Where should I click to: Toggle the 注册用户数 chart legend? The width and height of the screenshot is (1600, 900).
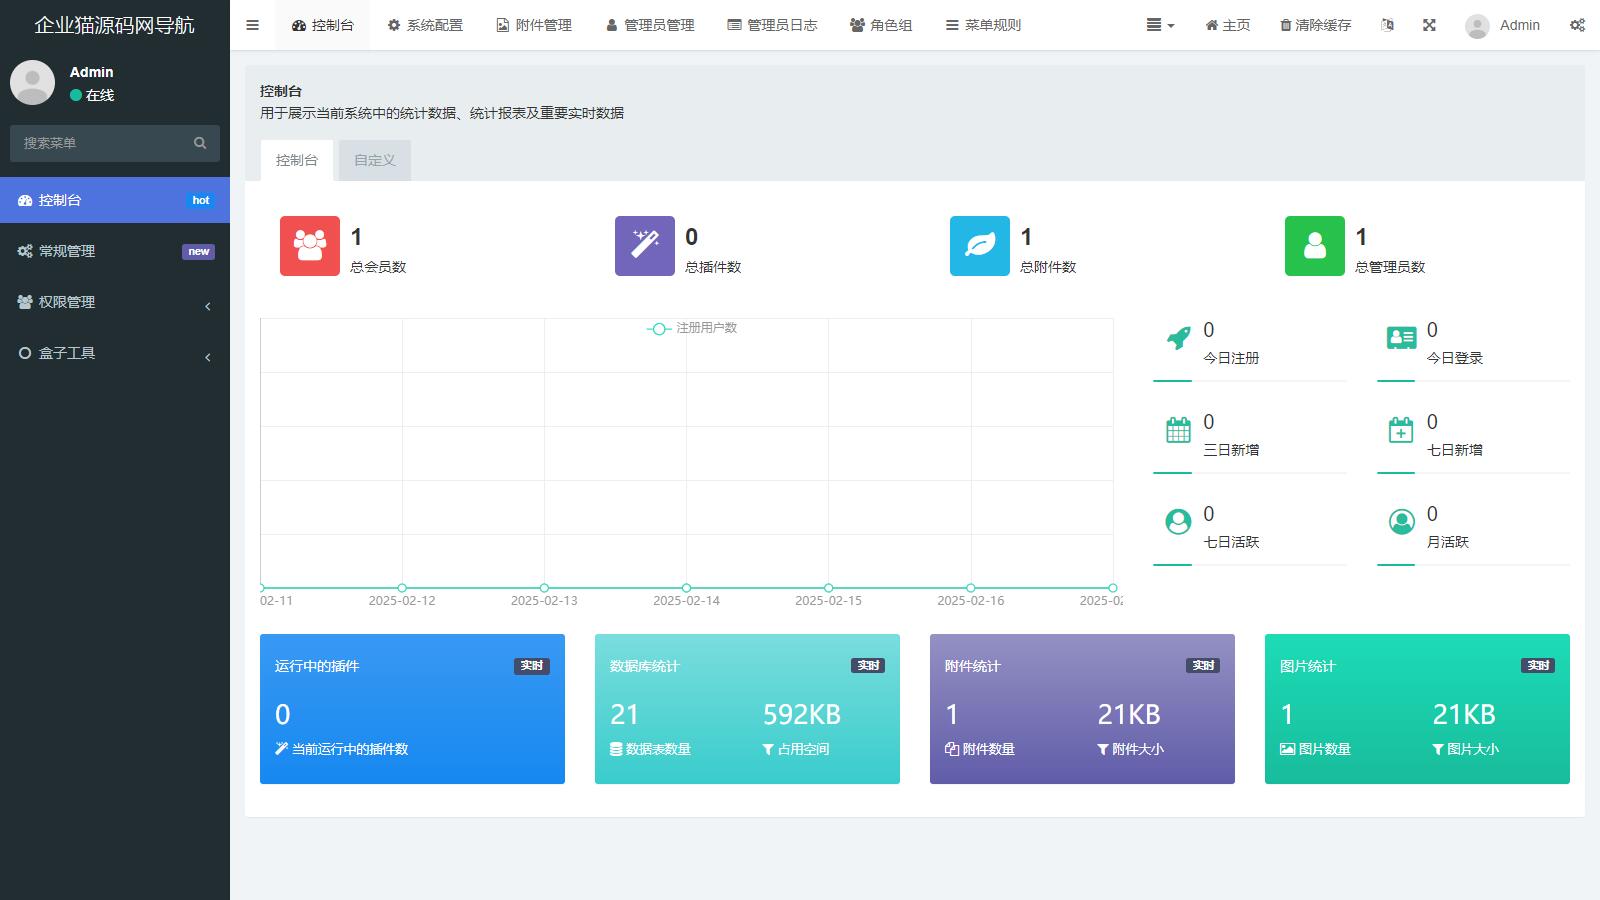(692, 328)
